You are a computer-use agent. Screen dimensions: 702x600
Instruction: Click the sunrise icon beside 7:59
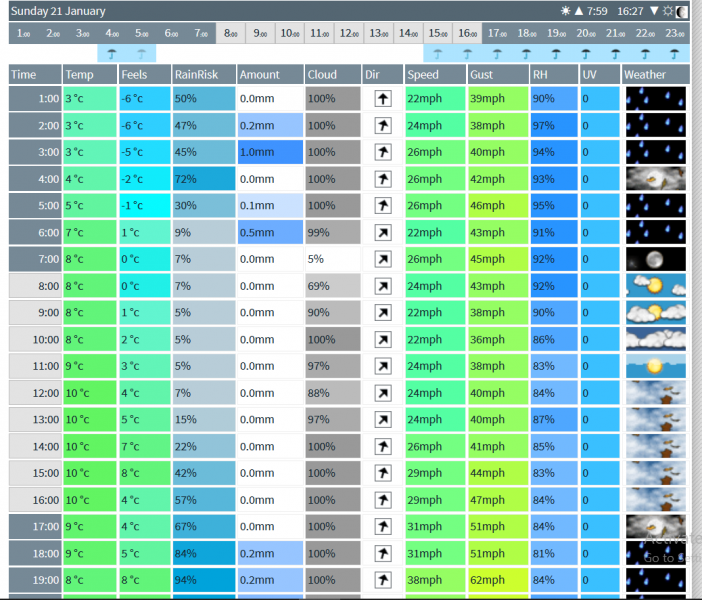point(566,11)
